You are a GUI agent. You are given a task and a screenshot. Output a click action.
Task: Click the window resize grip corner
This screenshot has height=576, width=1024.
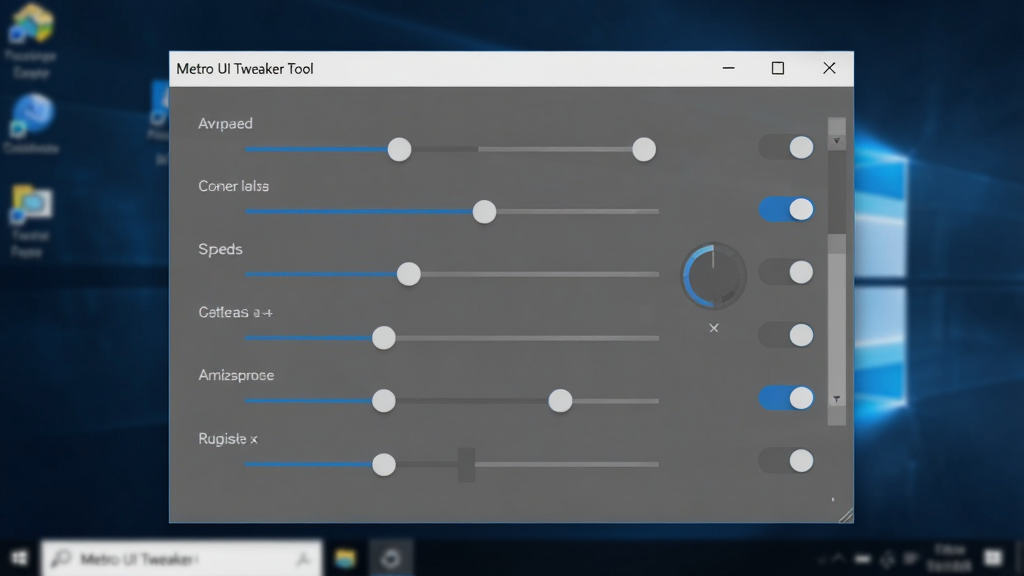(845, 515)
